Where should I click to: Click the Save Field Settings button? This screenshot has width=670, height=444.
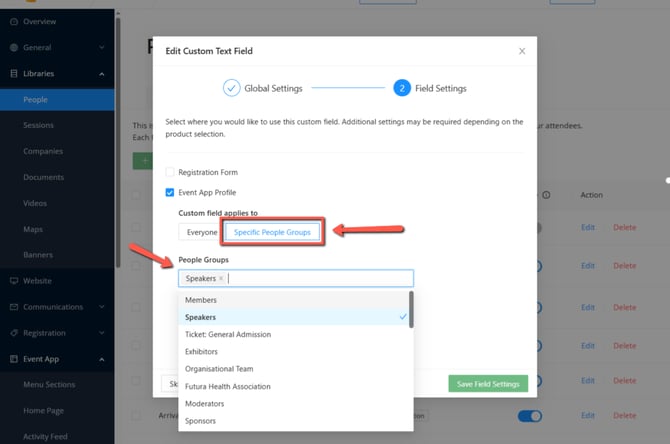coord(488,384)
